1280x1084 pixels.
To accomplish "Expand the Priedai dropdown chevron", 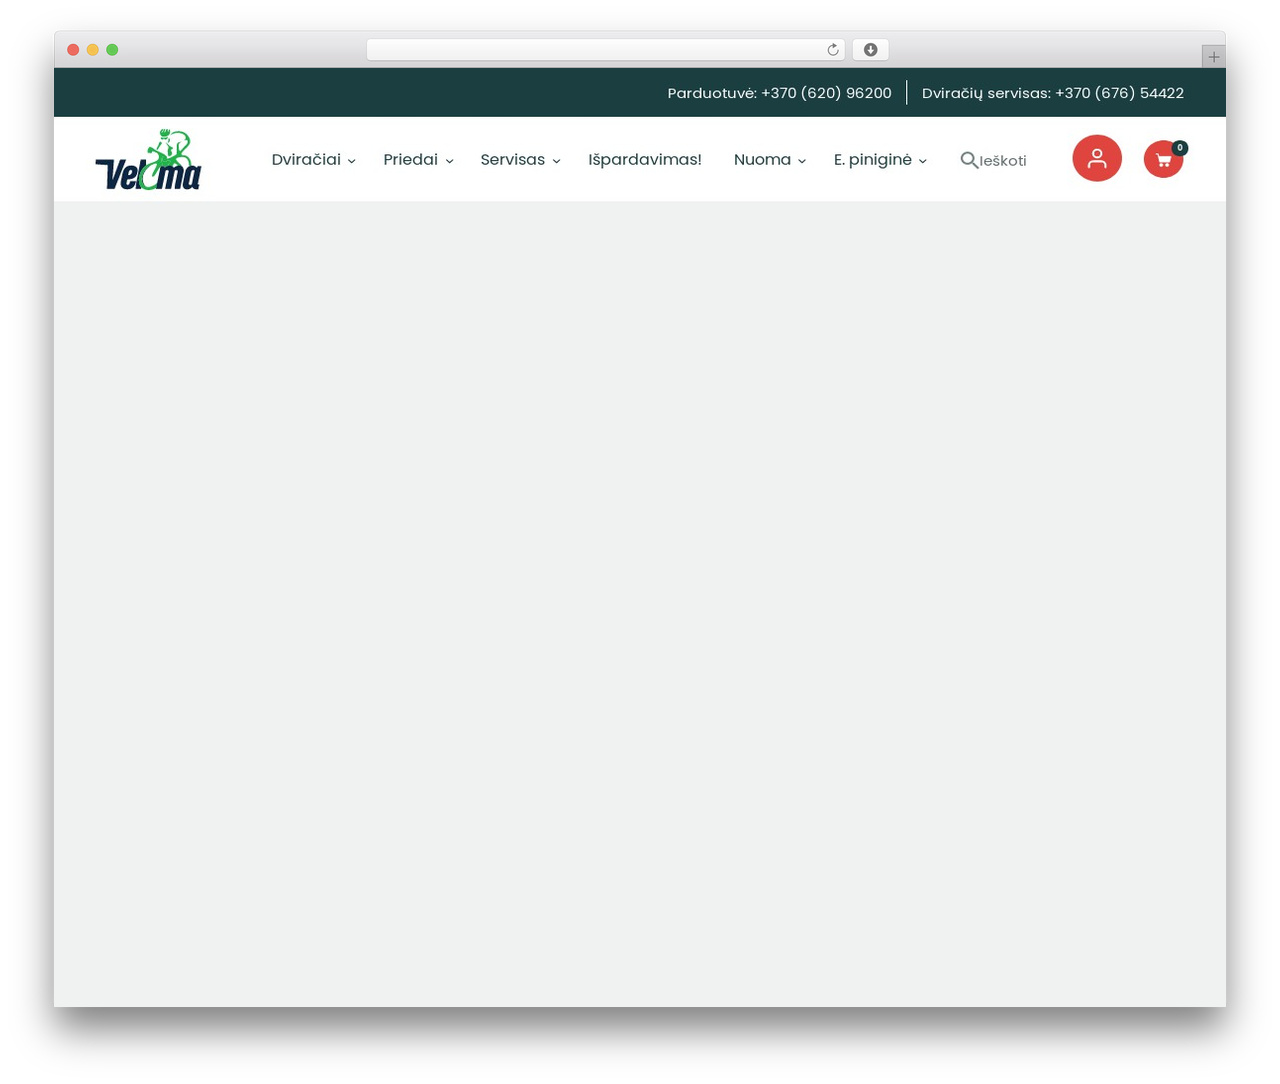I will tap(449, 161).
